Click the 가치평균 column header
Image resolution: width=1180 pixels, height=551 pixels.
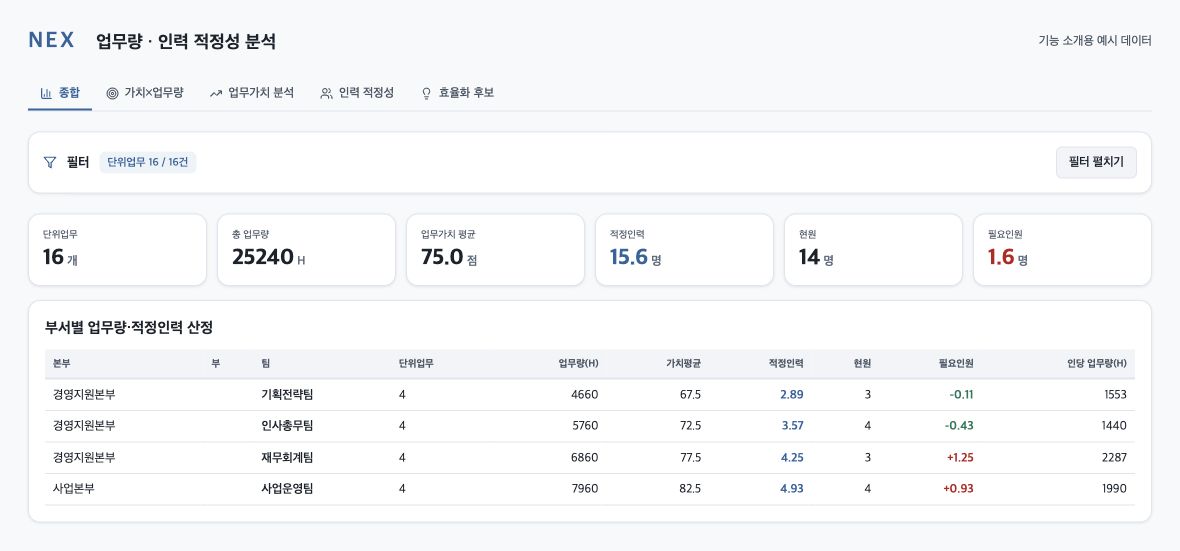(x=683, y=363)
